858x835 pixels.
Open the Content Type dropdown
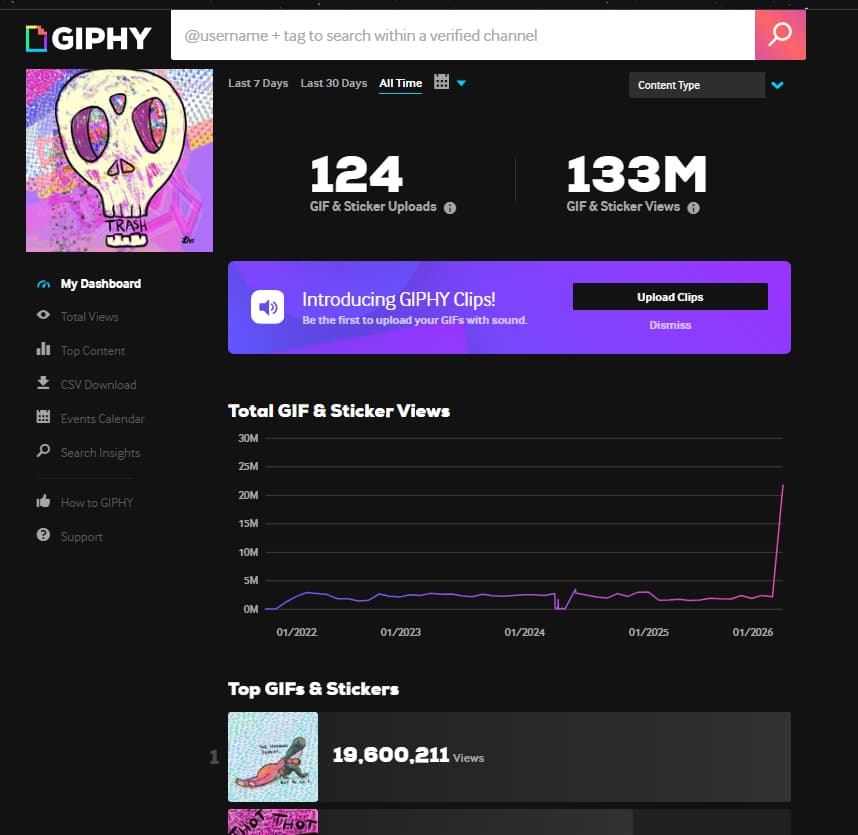point(697,85)
